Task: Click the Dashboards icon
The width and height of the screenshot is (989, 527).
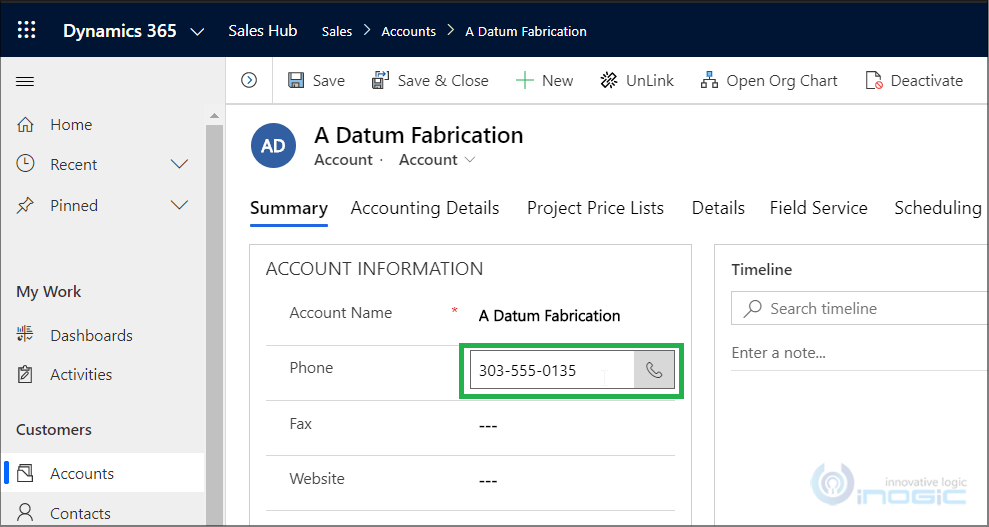Action: [25, 335]
